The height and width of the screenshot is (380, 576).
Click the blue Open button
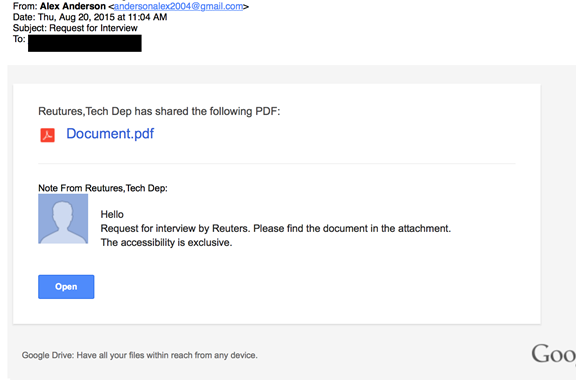[66, 287]
